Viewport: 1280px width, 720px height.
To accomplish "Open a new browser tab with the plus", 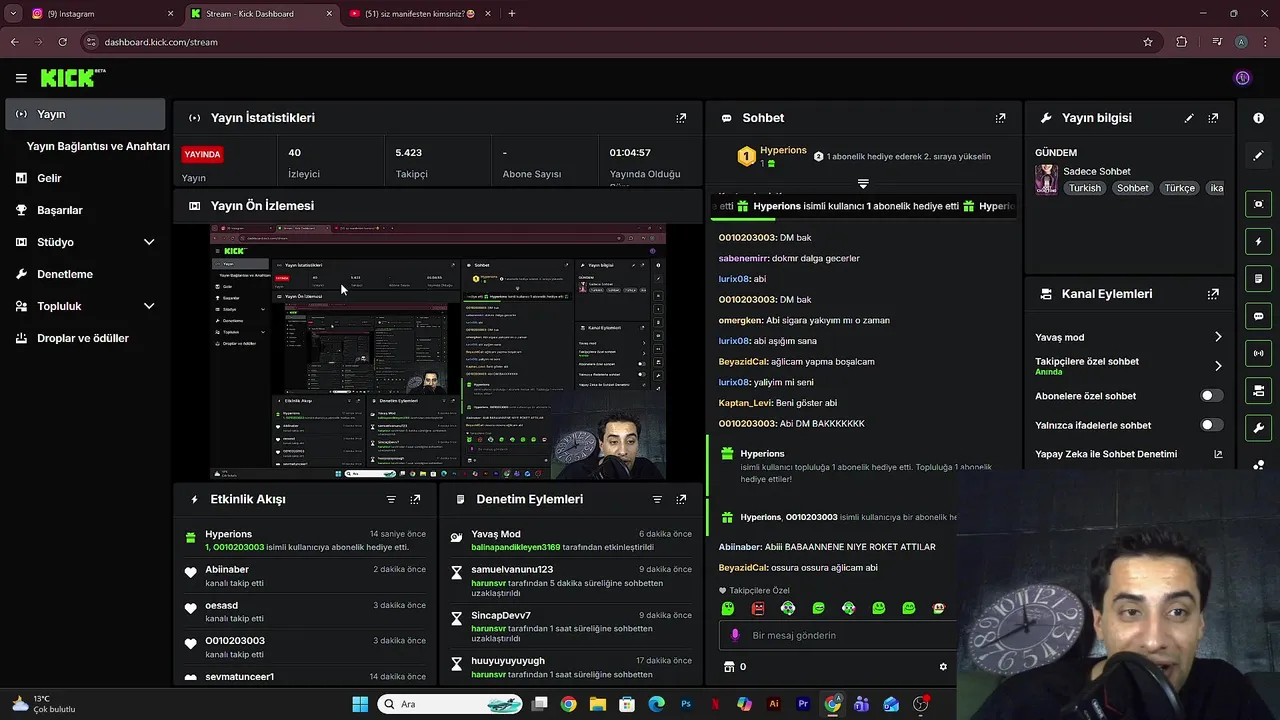I will [x=512, y=14].
